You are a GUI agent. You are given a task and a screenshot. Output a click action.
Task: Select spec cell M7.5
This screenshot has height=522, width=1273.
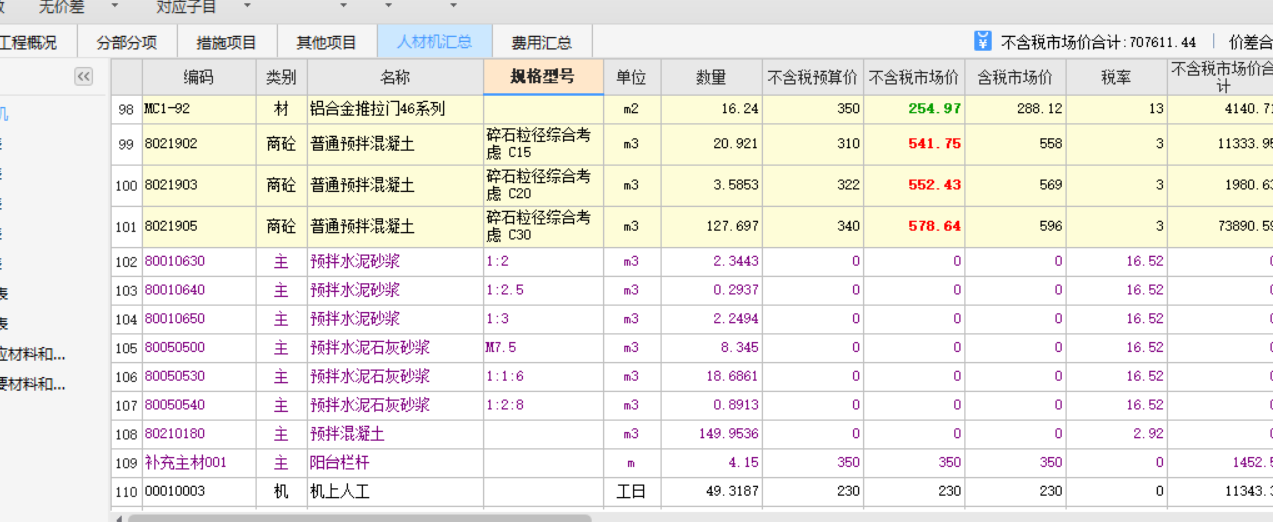pos(543,348)
